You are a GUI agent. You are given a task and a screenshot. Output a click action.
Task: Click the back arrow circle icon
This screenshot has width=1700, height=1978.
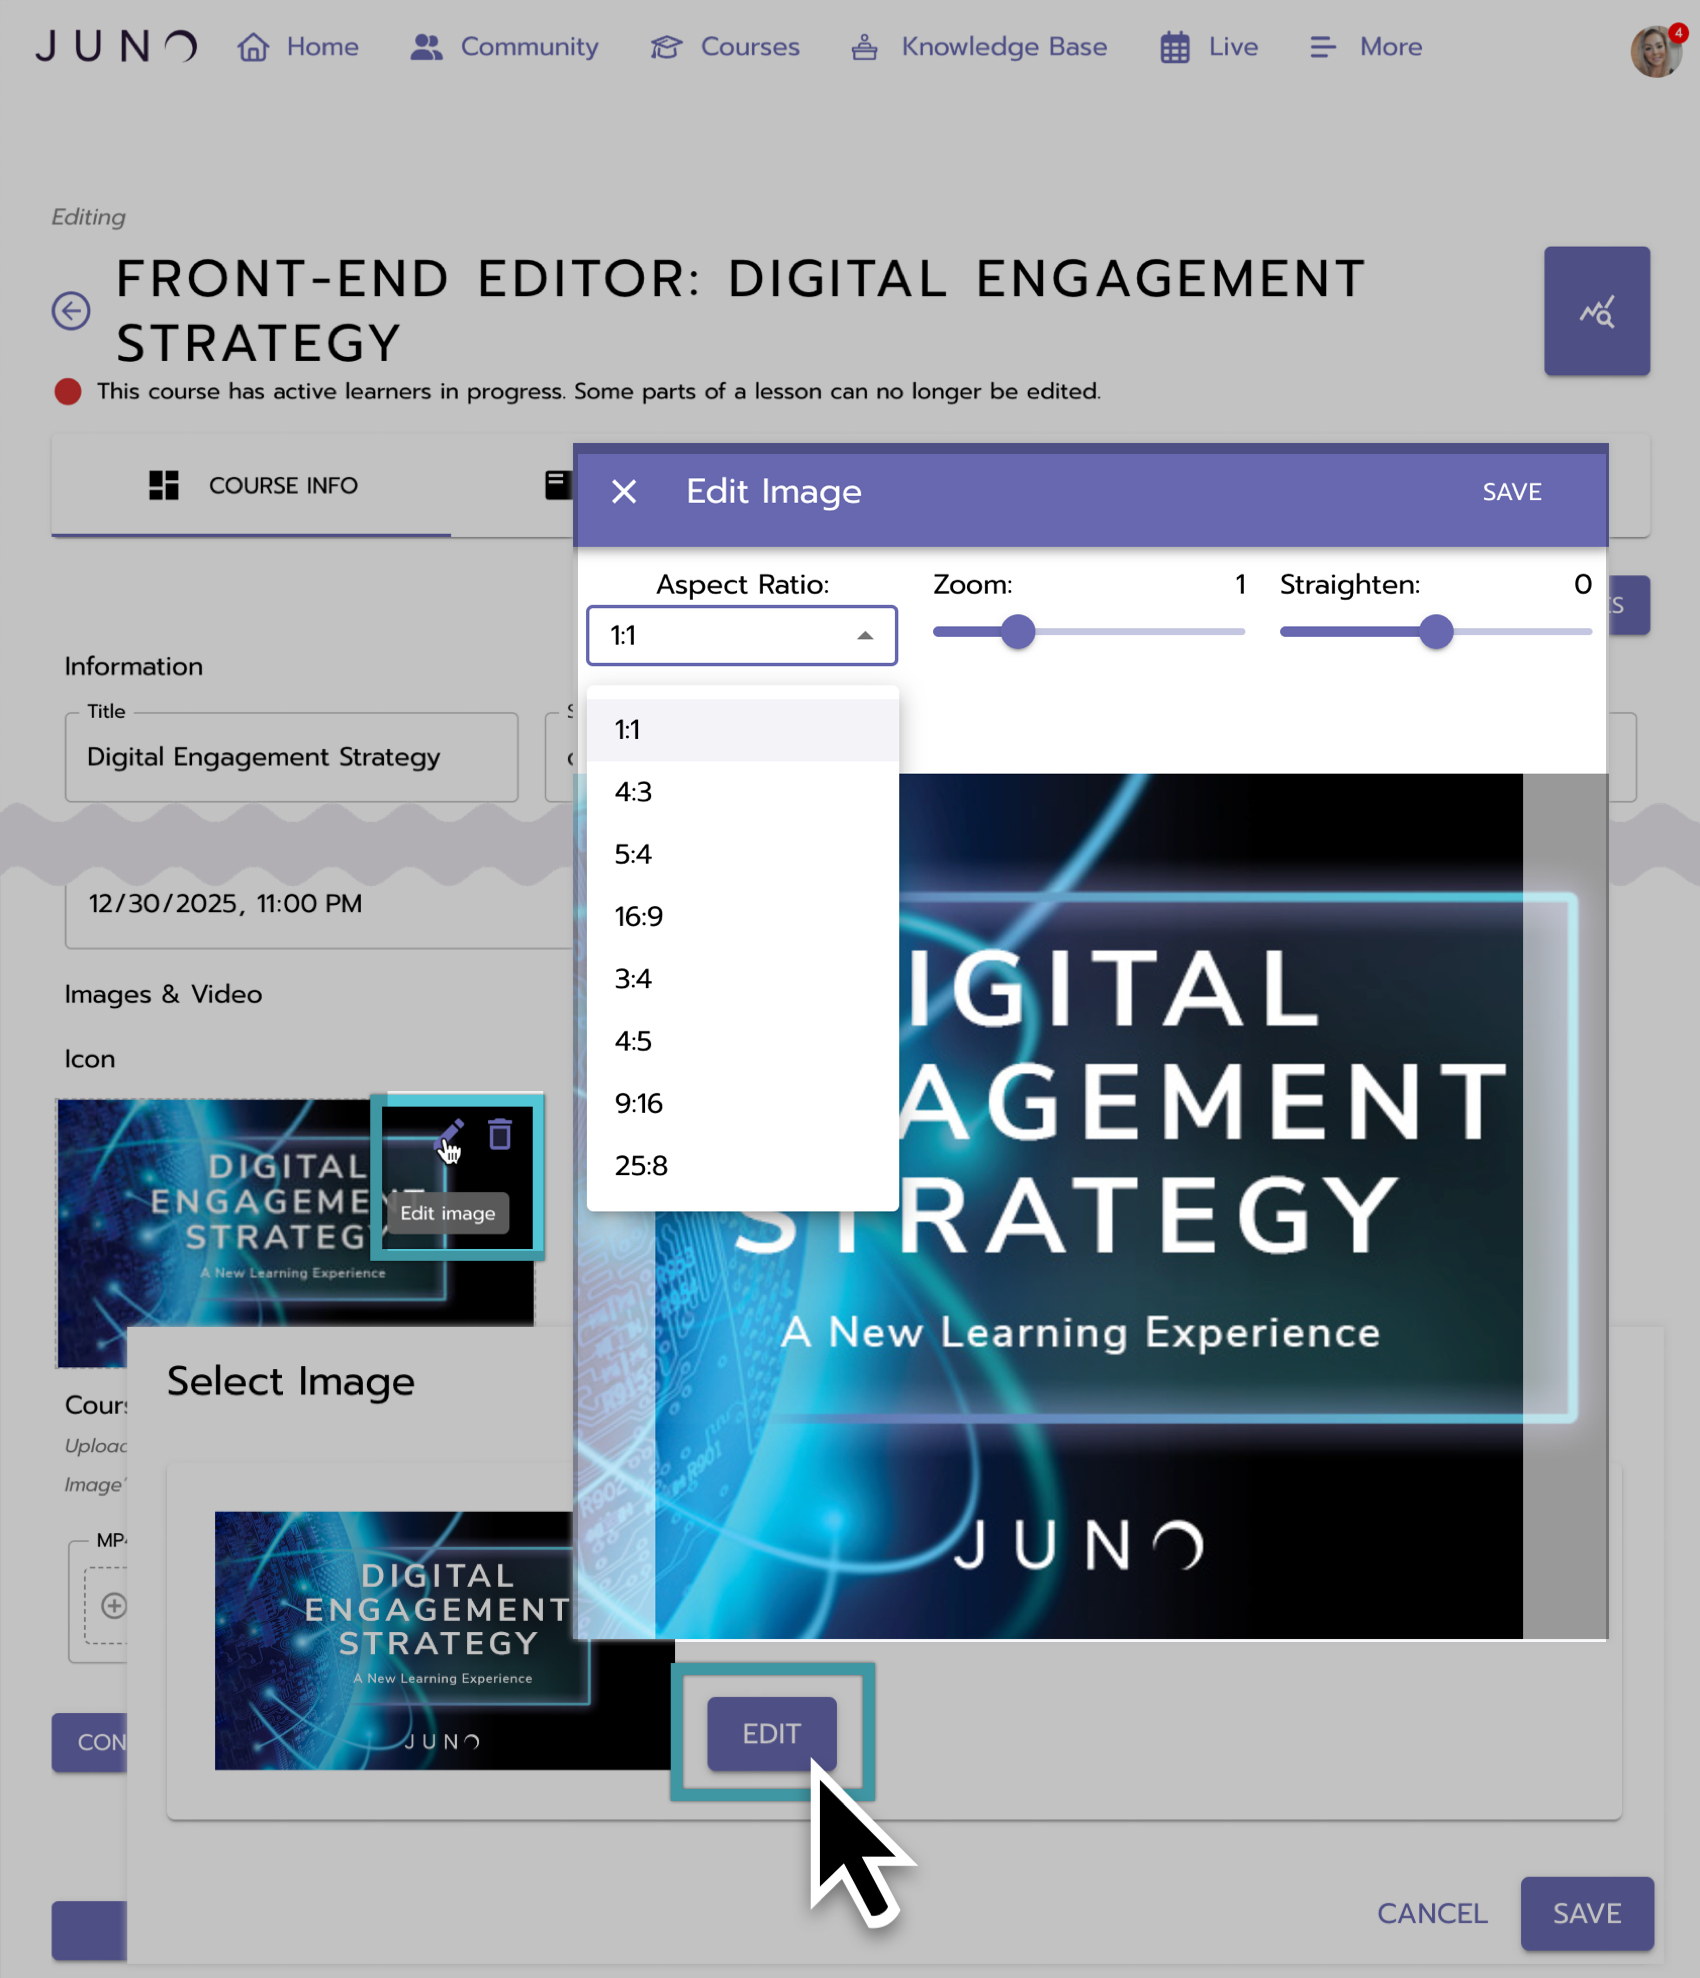pyautogui.click(x=71, y=311)
